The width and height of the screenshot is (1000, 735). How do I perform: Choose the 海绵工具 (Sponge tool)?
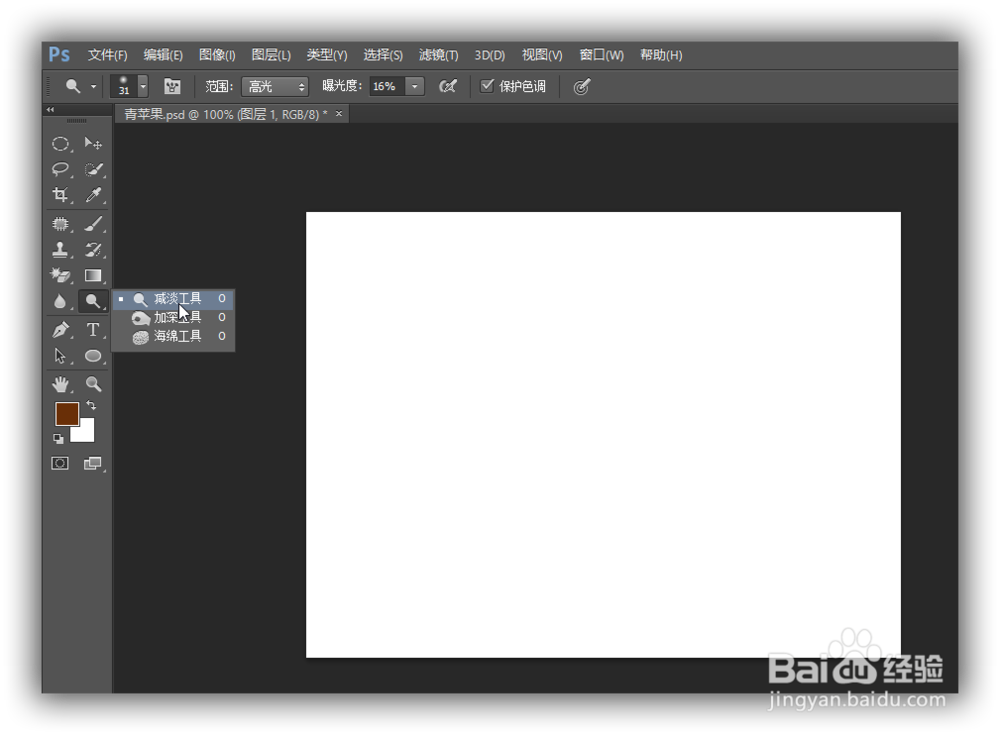[175, 336]
